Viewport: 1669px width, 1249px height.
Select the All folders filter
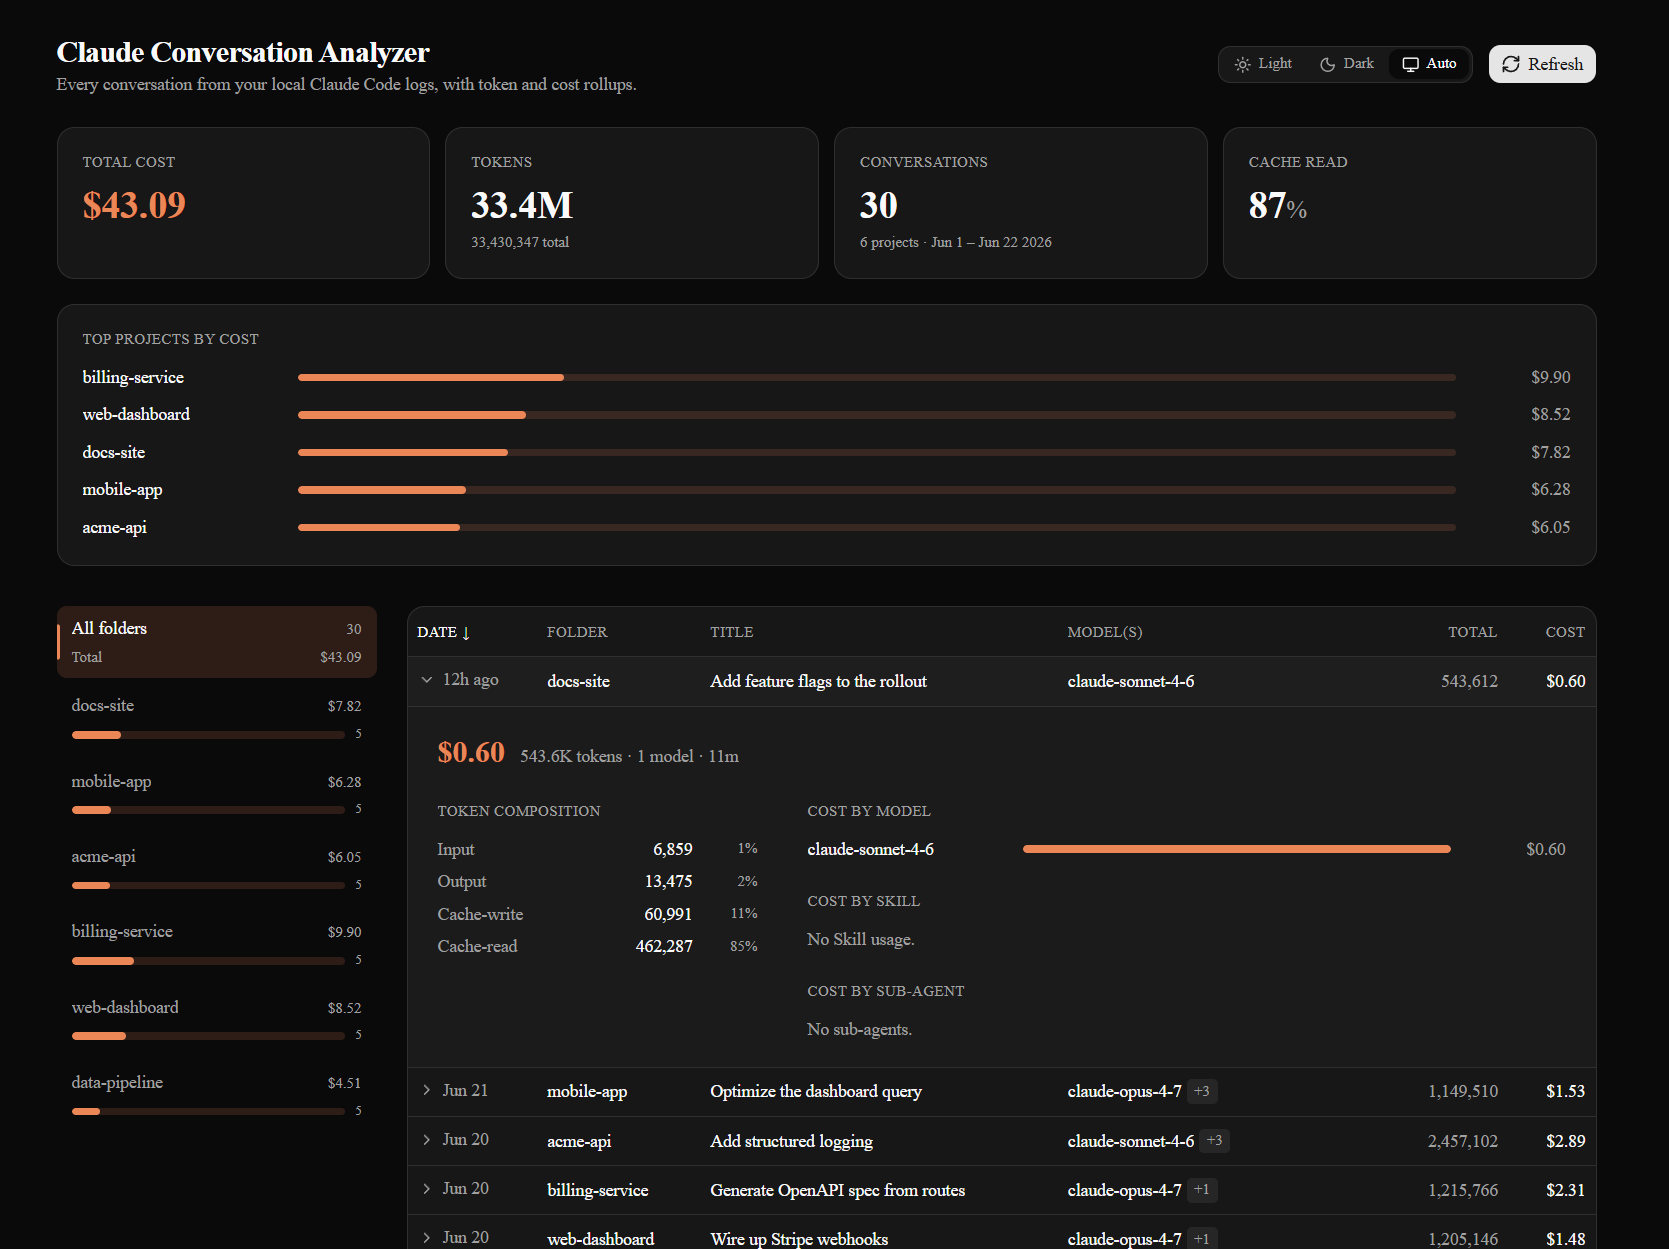tap(217, 642)
